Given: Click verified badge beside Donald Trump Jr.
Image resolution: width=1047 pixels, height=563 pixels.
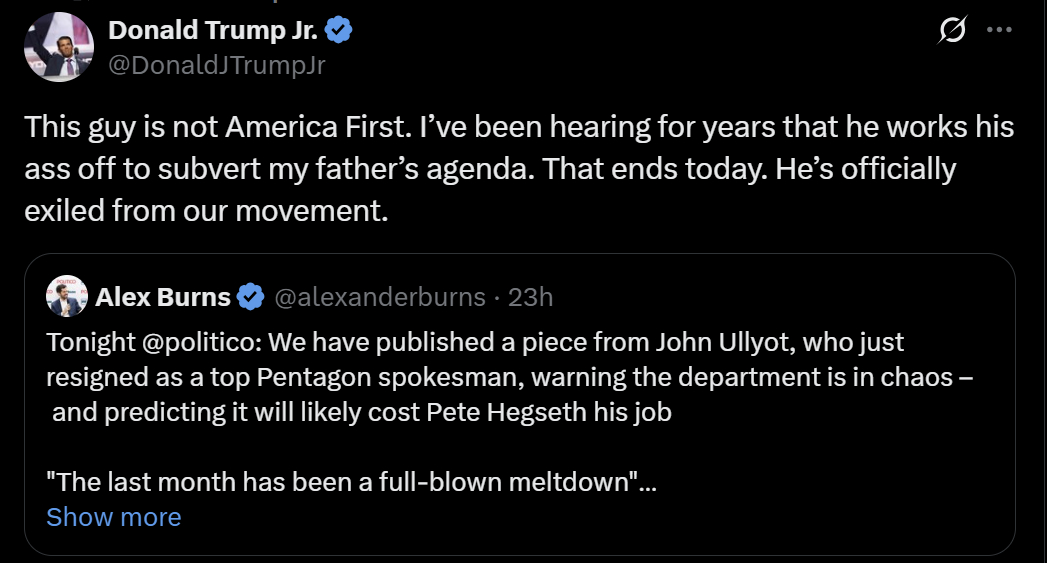Looking at the screenshot, I should 340,31.
